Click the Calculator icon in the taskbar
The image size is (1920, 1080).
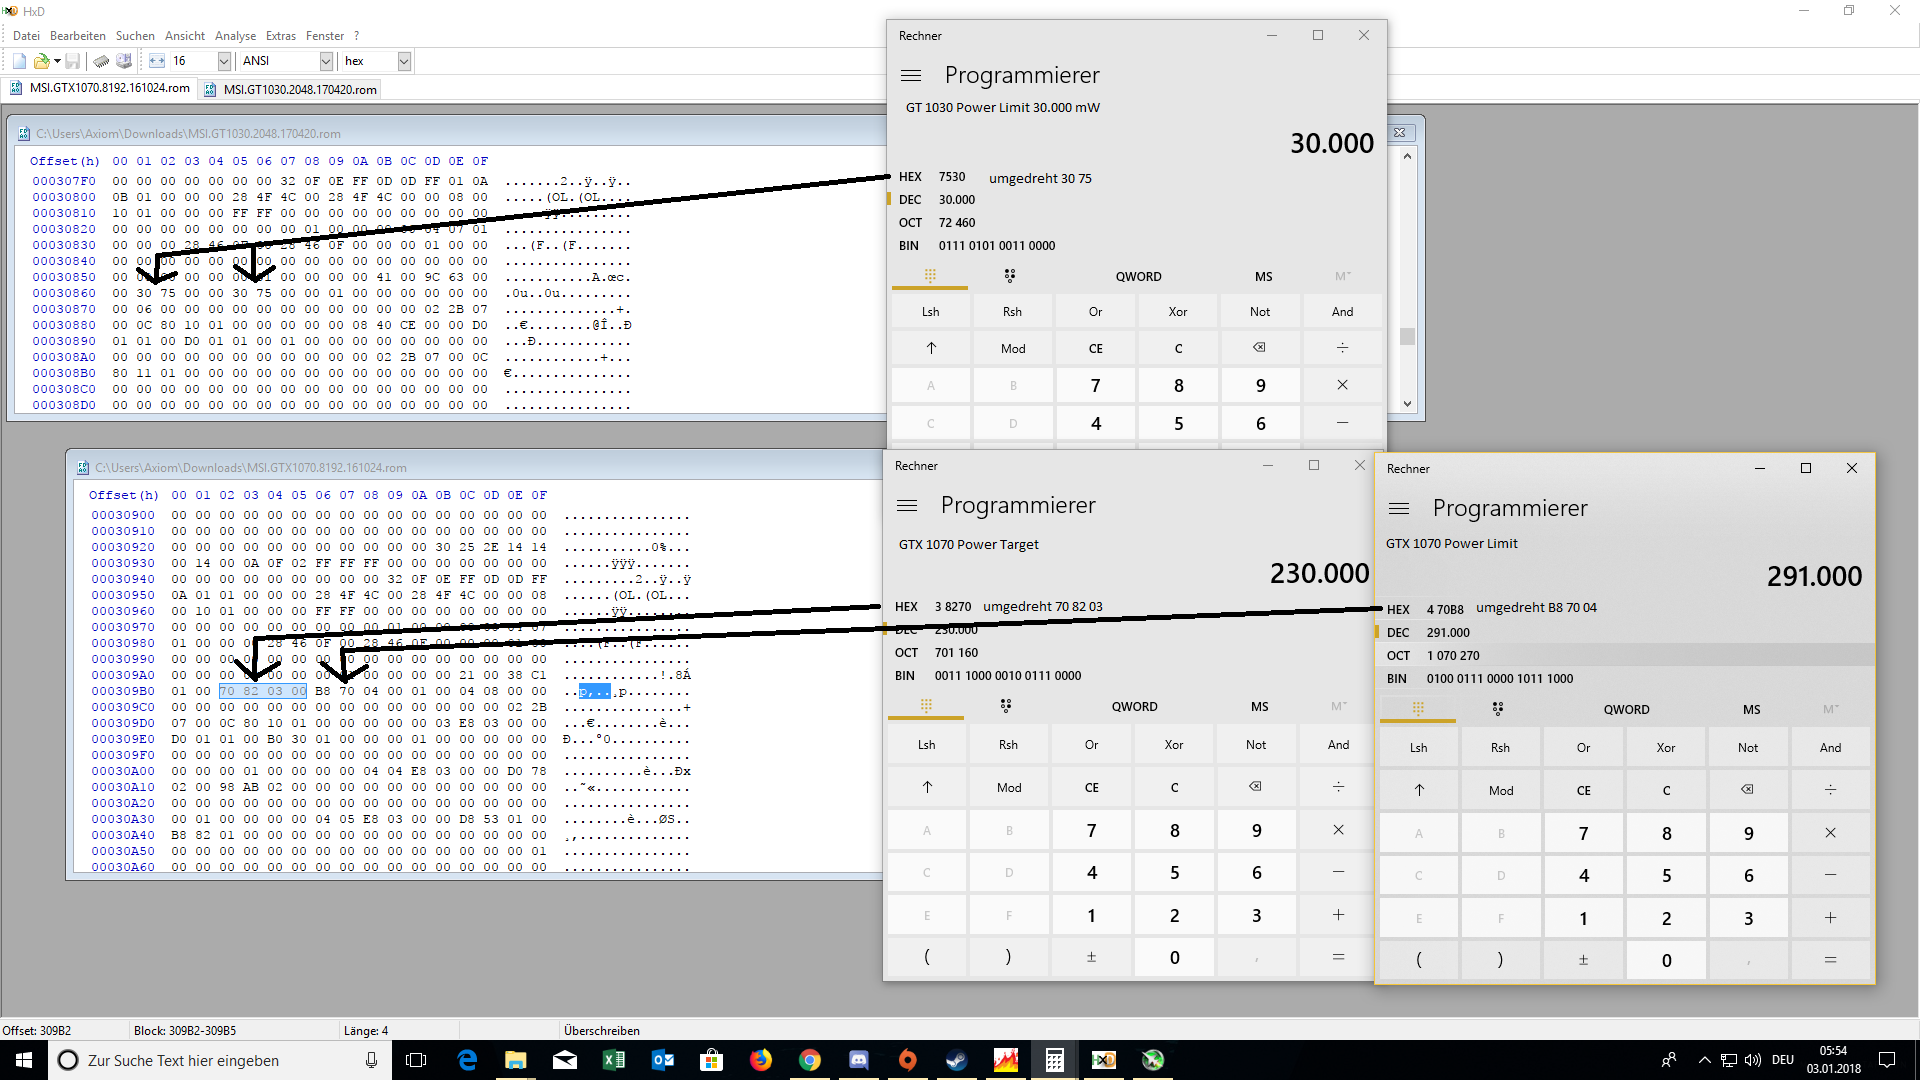[1055, 1060]
